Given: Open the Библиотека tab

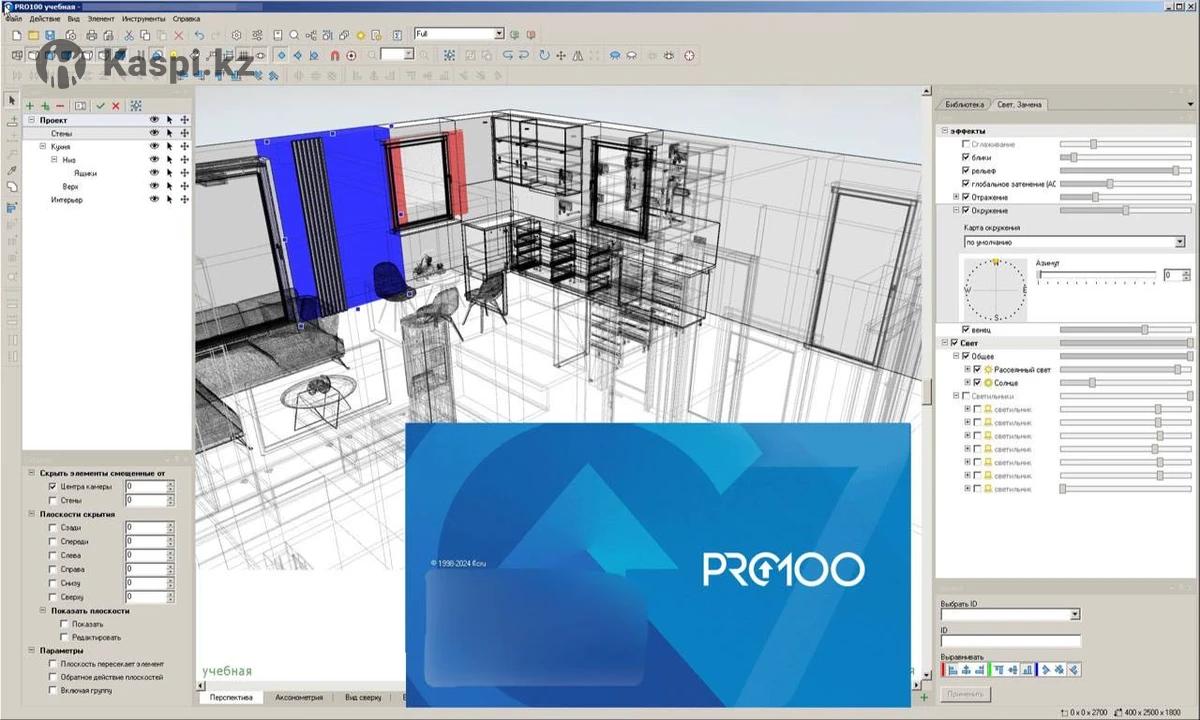Looking at the screenshot, I should coord(963,104).
